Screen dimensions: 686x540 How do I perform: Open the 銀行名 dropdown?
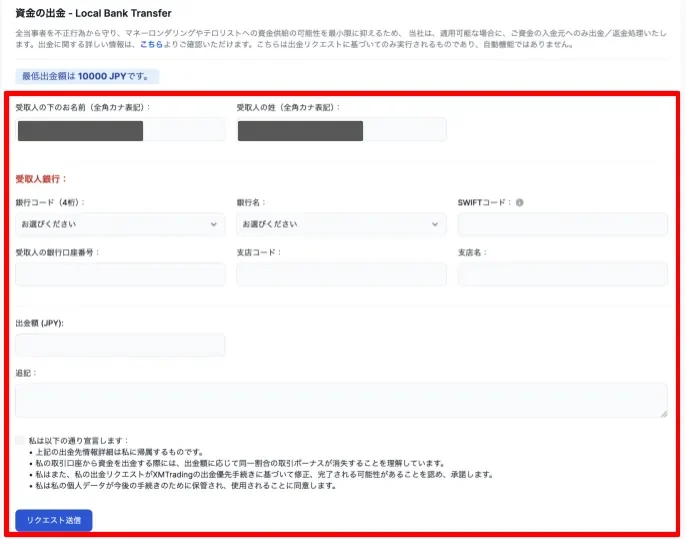click(x=341, y=224)
